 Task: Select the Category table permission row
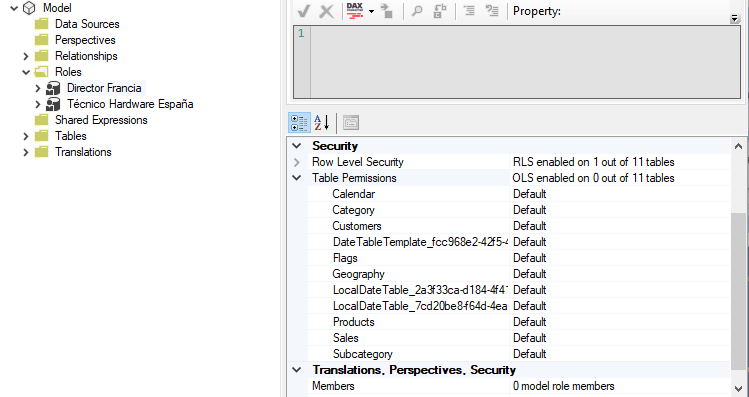point(519,210)
